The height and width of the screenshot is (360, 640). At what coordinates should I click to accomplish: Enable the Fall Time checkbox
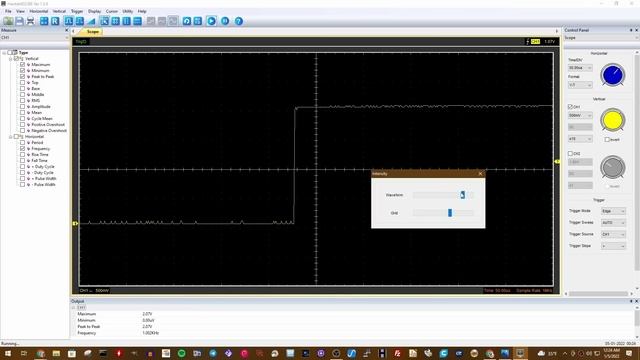[x=22, y=160]
